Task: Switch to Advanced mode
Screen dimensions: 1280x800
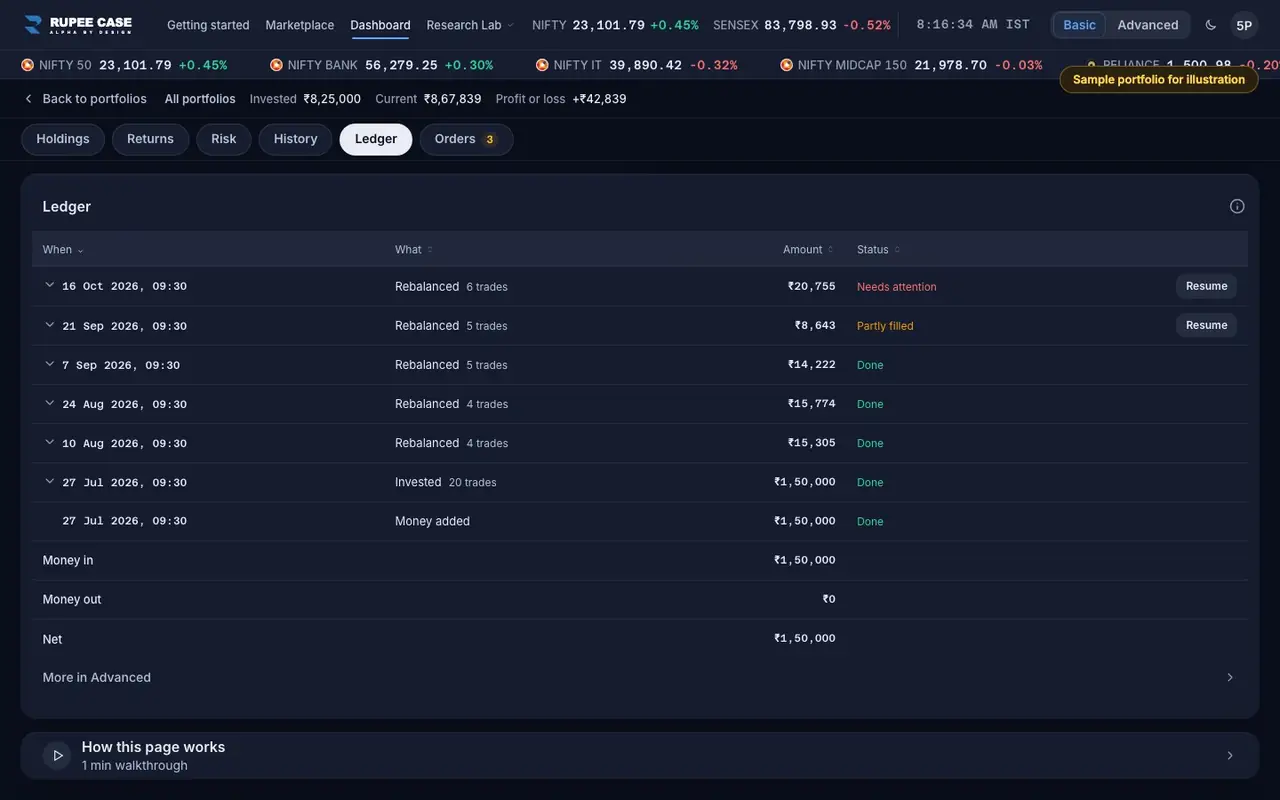Action: coord(1148,25)
